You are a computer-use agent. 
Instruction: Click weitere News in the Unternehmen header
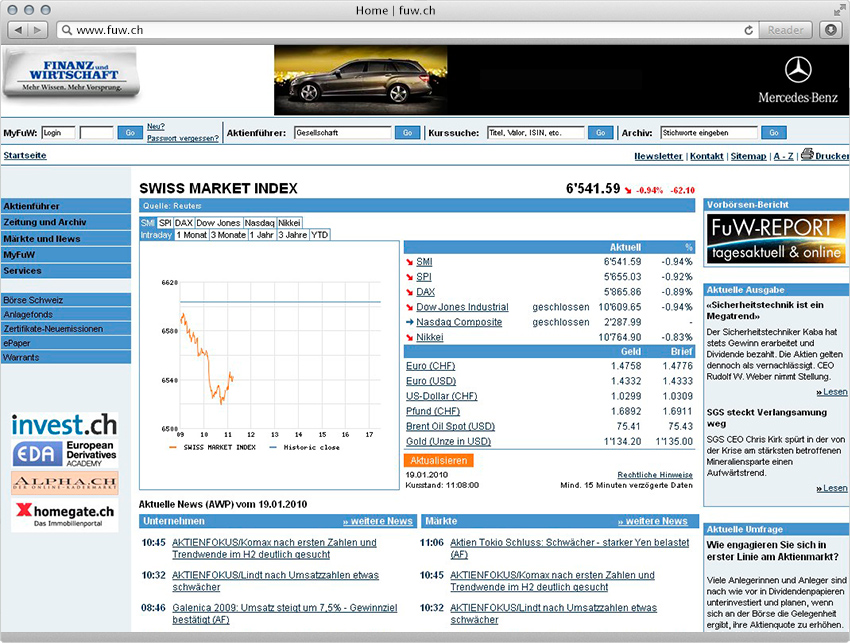[x=378, y=521]
